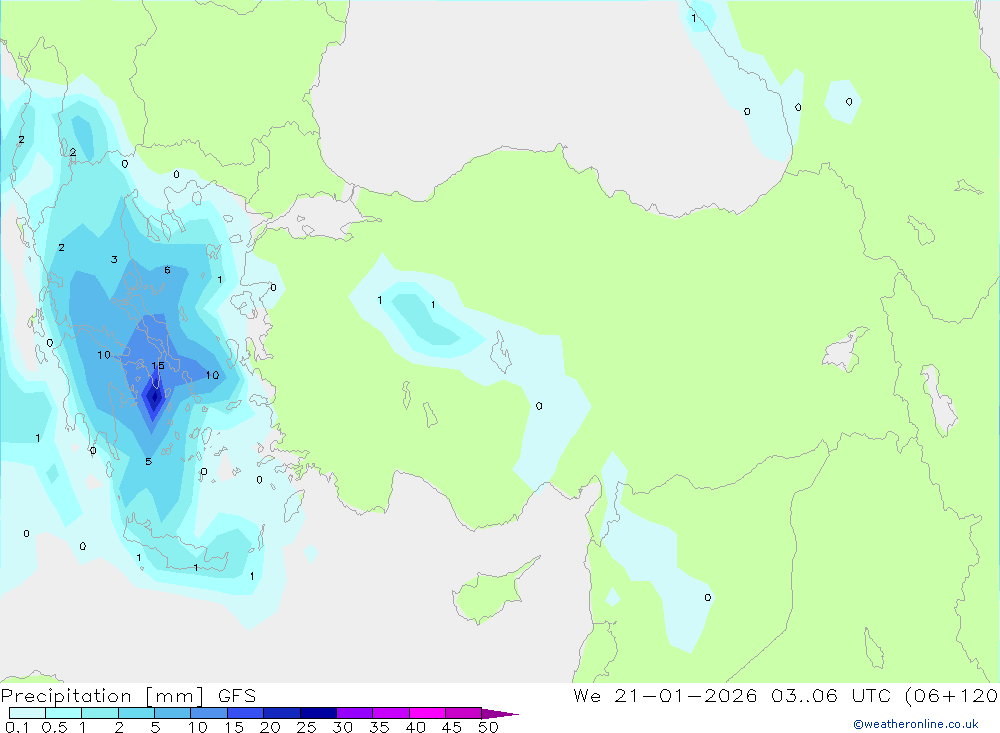
Task: Click the '0.1' label on the legend scale
Action: click(x=17, y=727)
